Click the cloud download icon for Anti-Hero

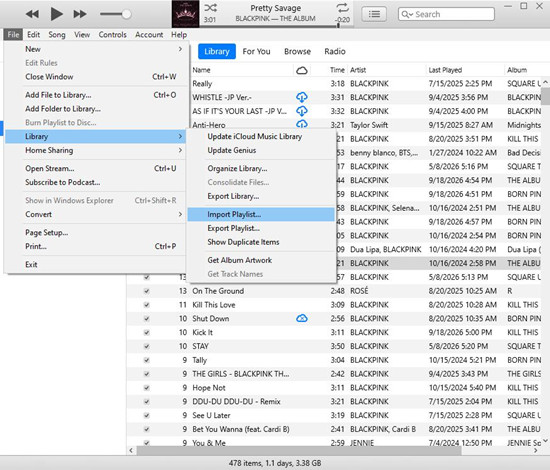(x=302, y=124)
